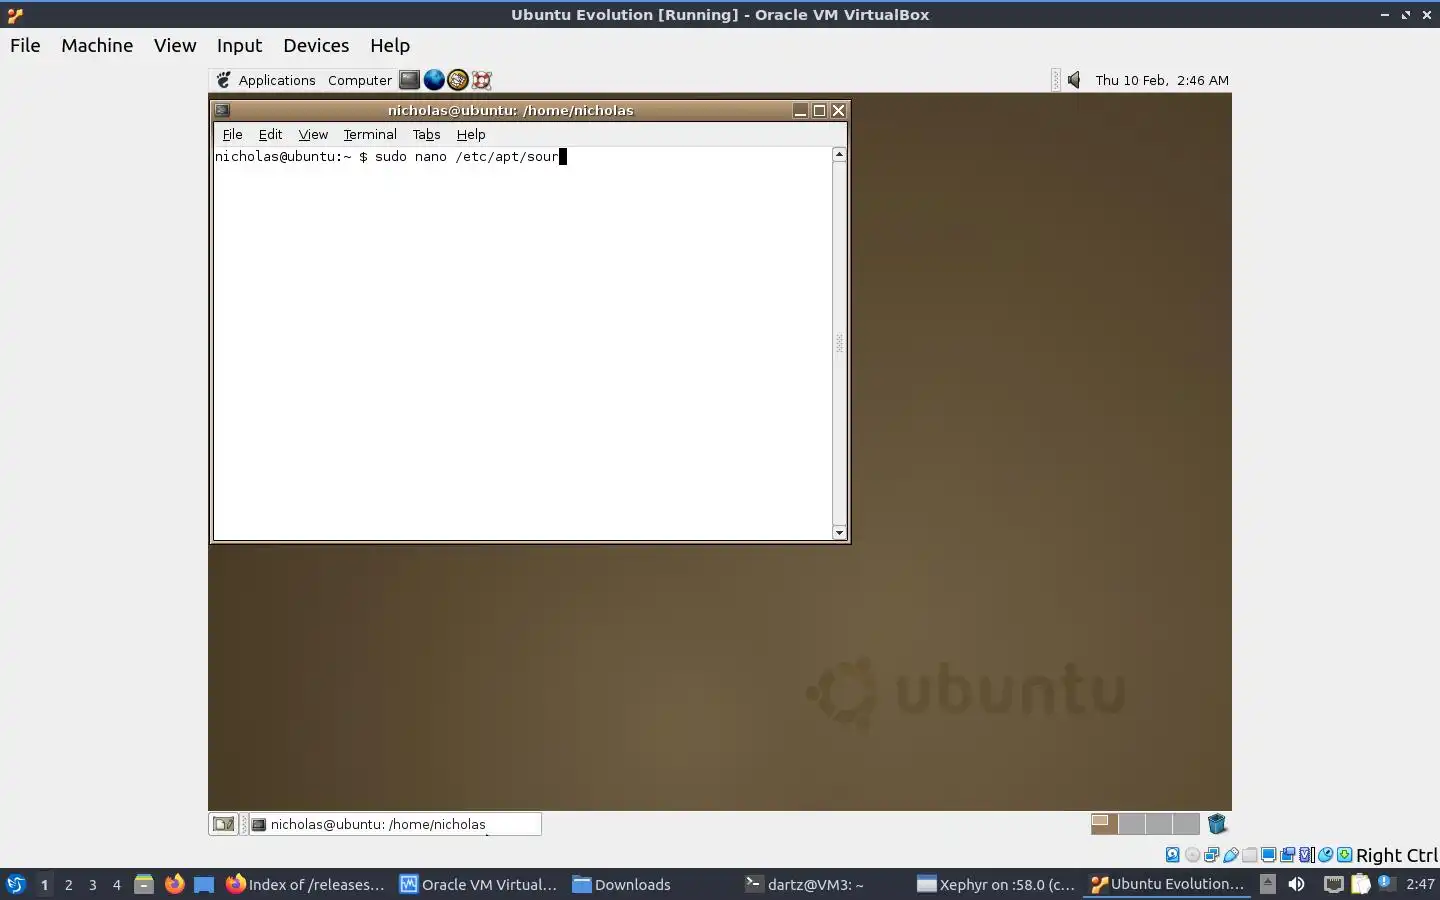Open the terminal window menu icon
The width and height of the screenshot is (1440, 900).
coord(222,110)
